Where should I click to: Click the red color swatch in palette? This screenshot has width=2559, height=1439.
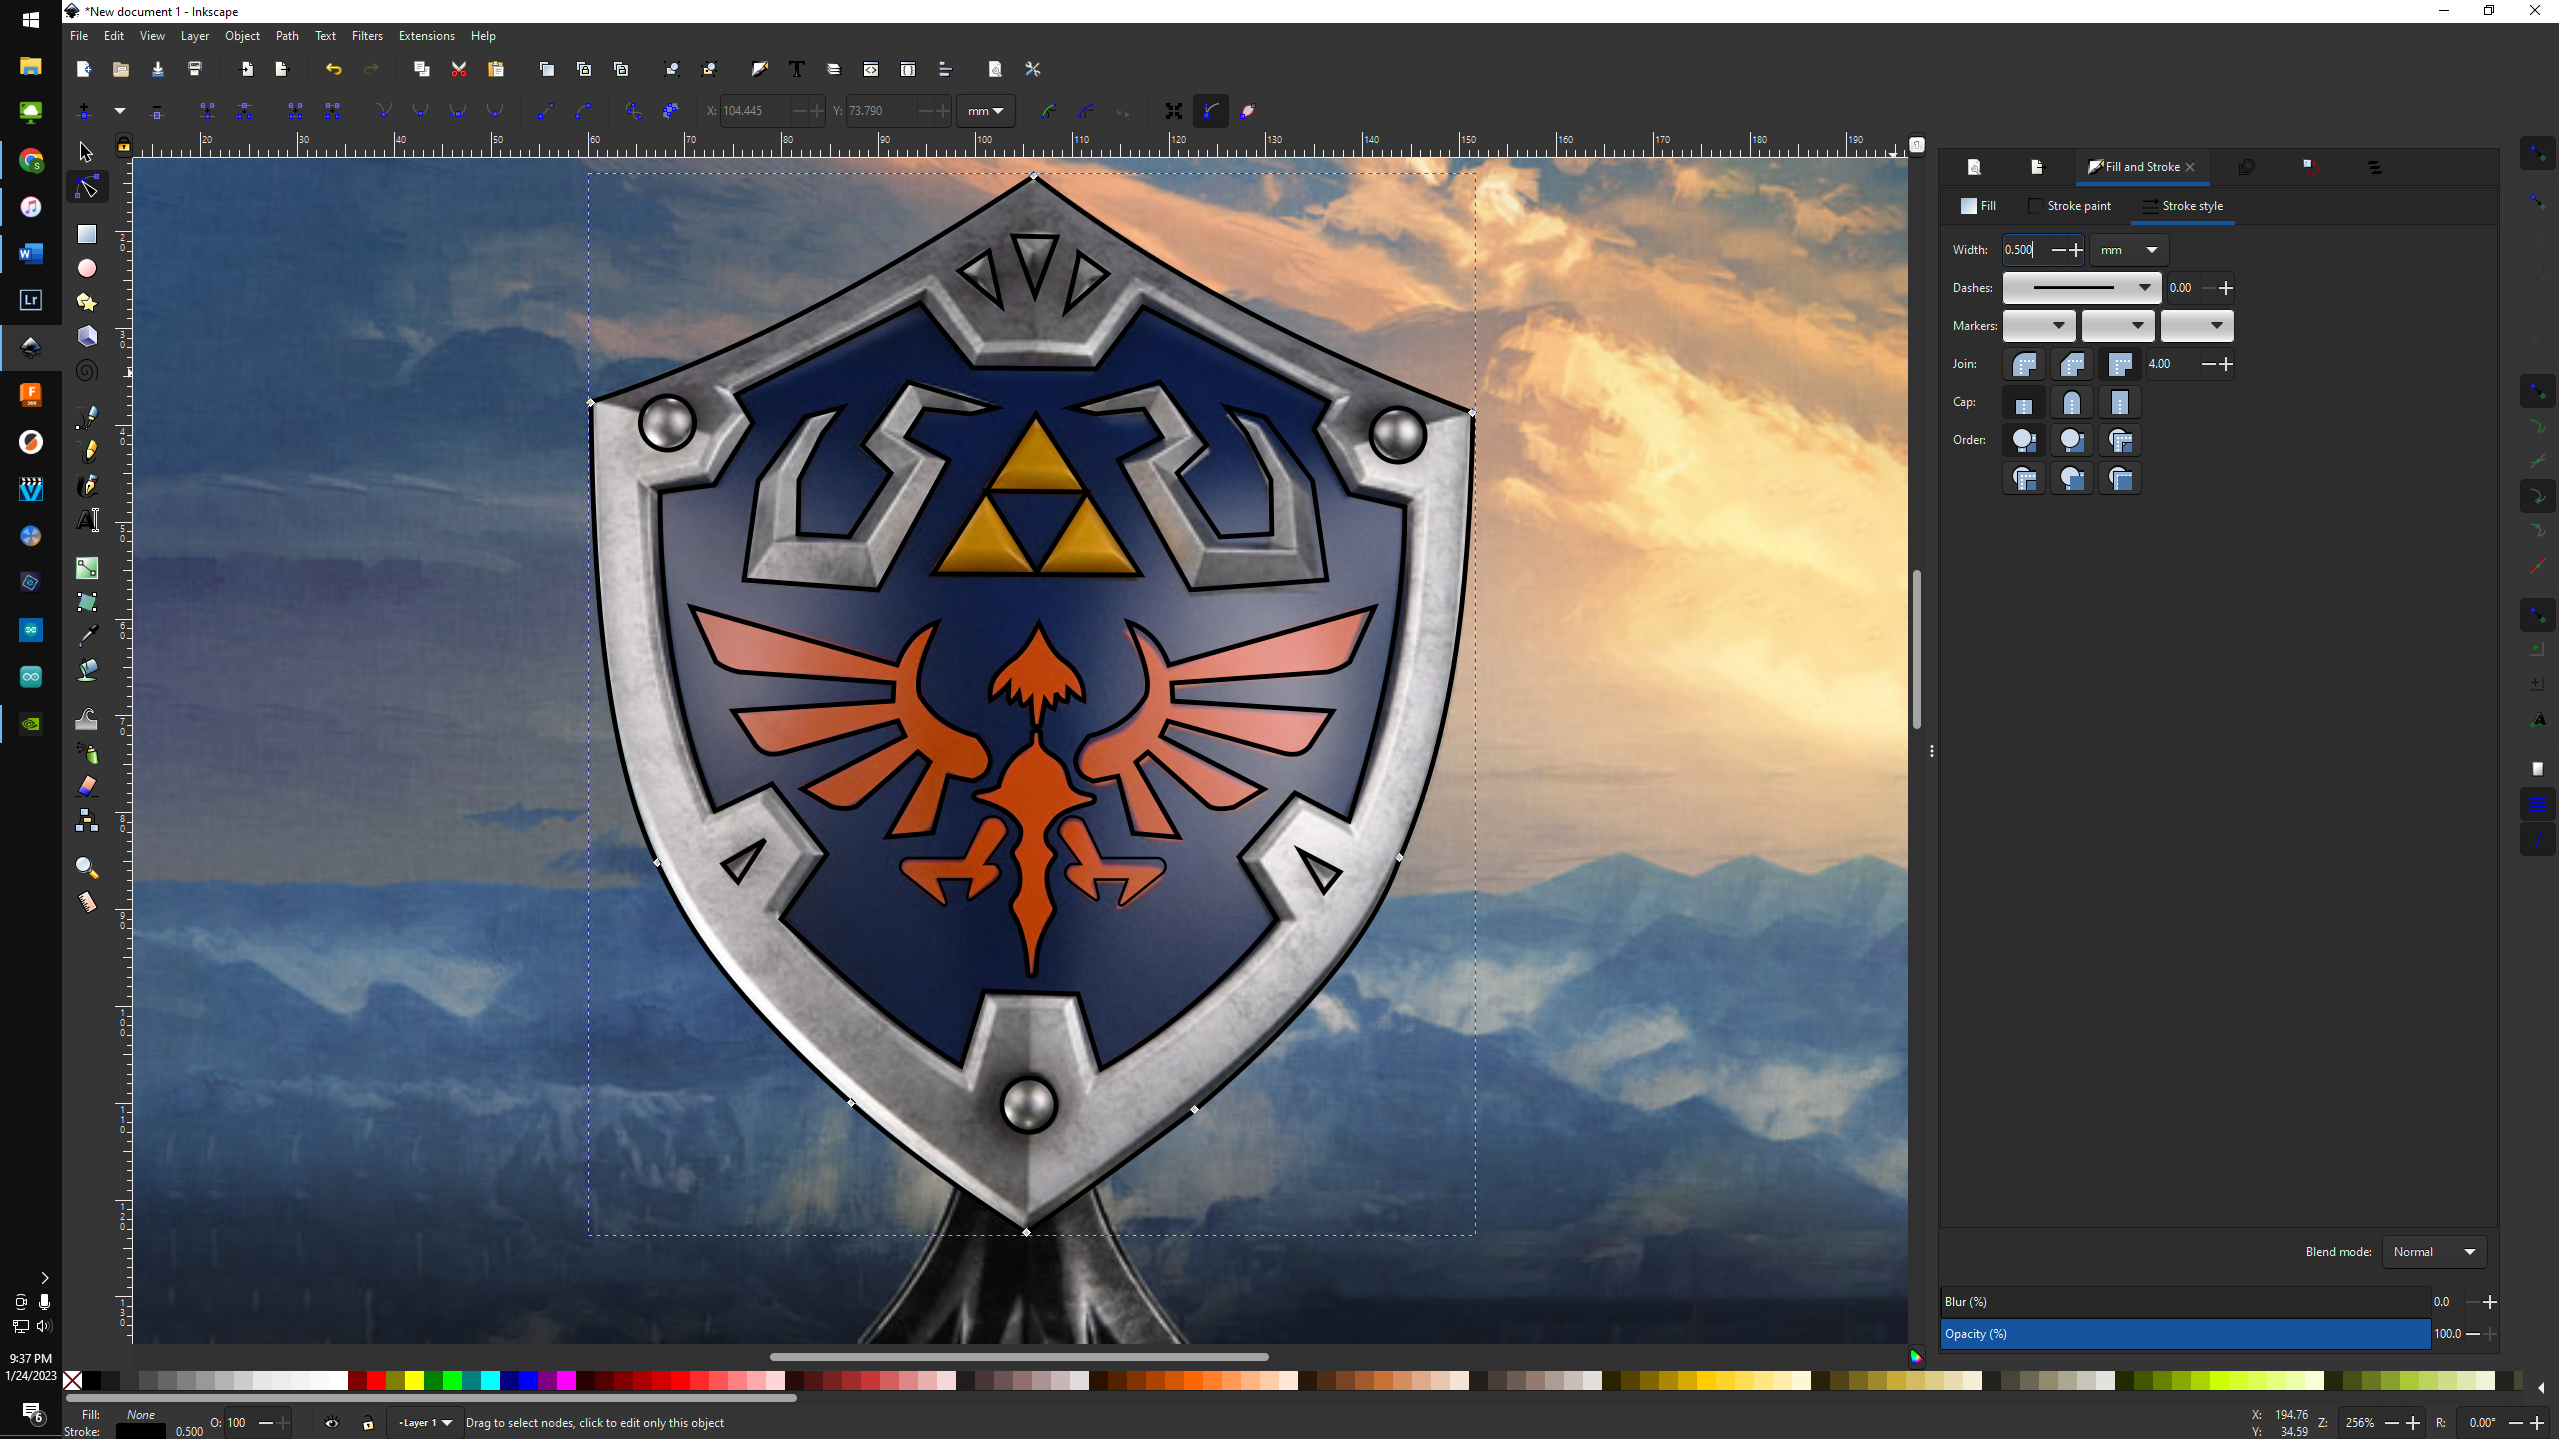pyautogui.click(x=376, y=1381)
